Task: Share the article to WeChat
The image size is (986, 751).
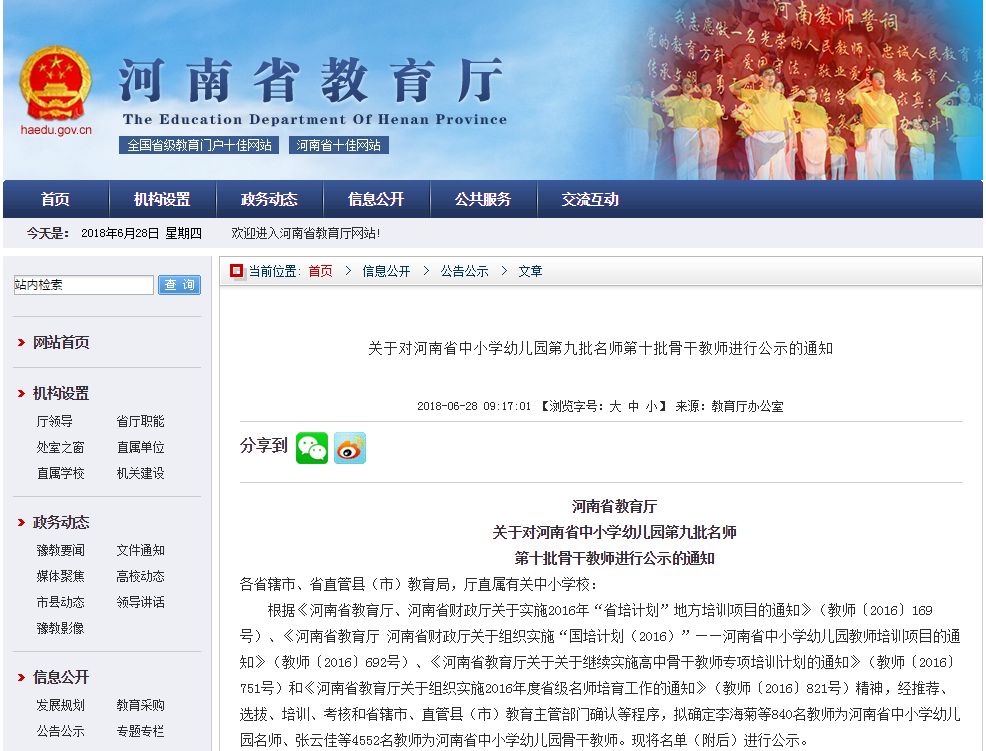Action: pos(314,448)
